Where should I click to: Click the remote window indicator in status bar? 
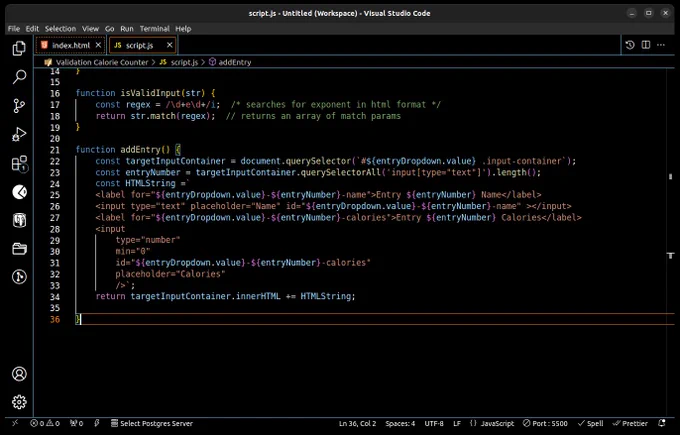tap(15, 423)
